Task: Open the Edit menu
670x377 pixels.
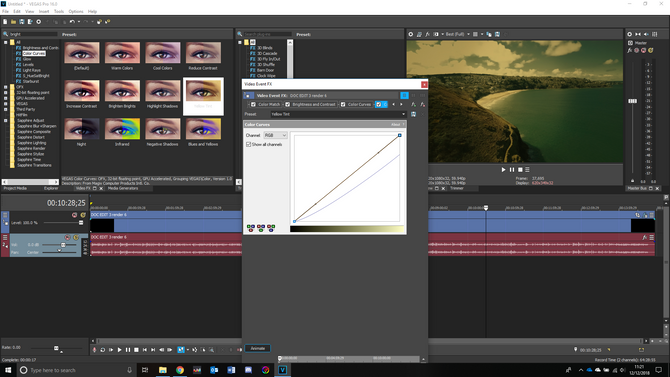Action: pos(17,12)
